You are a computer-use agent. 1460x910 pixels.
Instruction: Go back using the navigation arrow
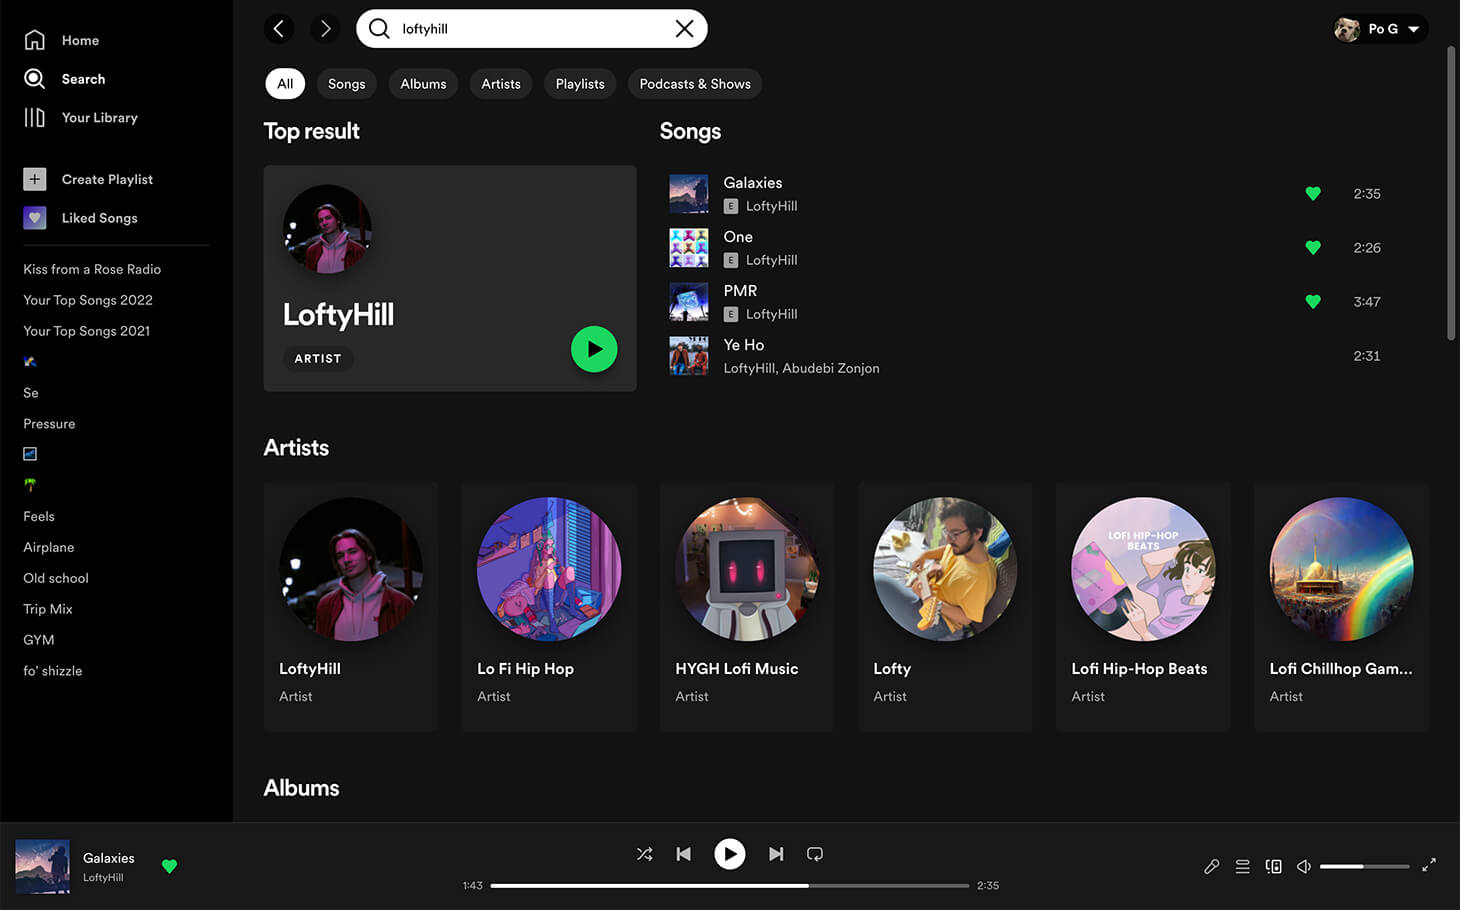(x=279, y=28)
